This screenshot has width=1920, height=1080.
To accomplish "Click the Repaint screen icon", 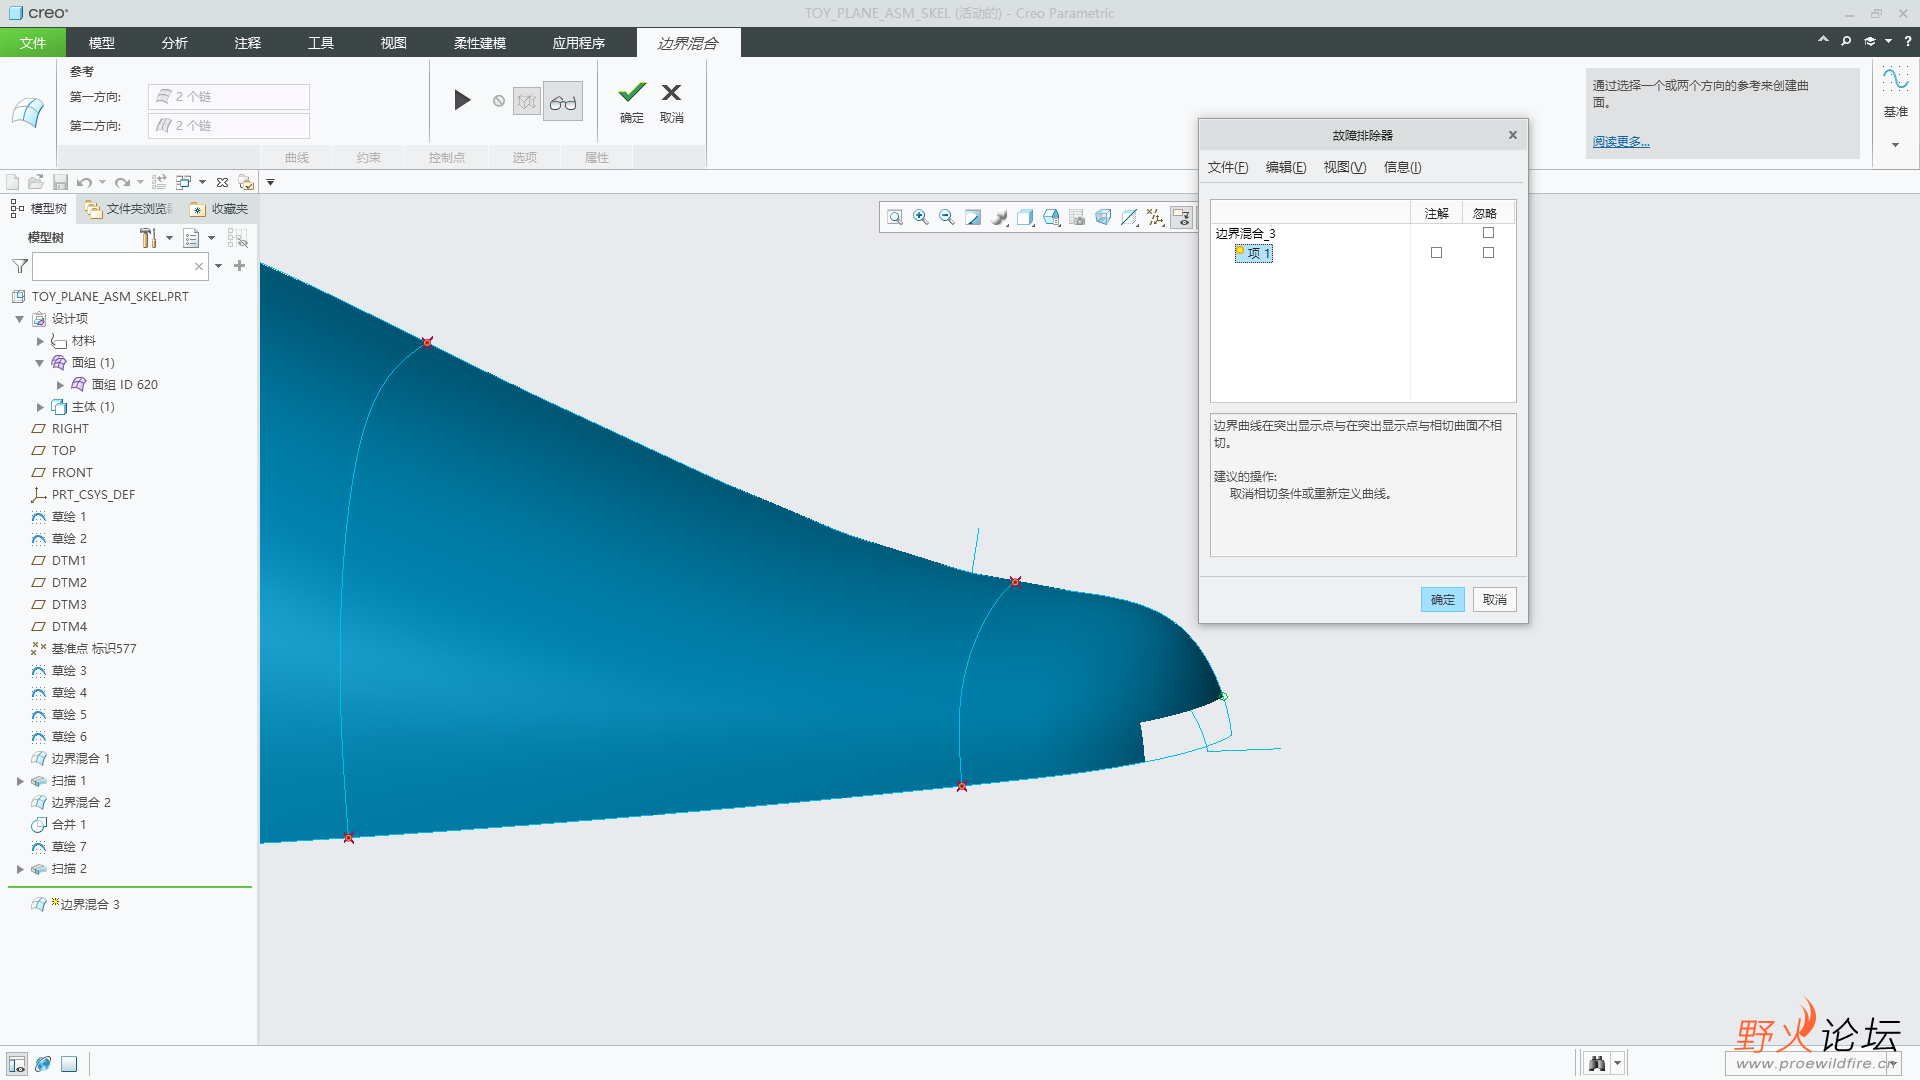I will tap(973, 217).
